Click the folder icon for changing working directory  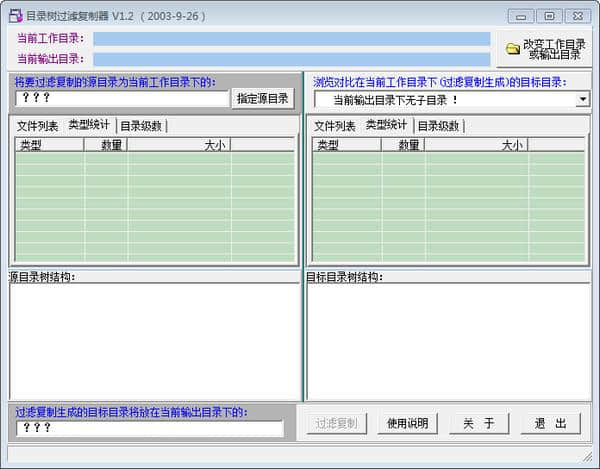click(x=513, y=49)
